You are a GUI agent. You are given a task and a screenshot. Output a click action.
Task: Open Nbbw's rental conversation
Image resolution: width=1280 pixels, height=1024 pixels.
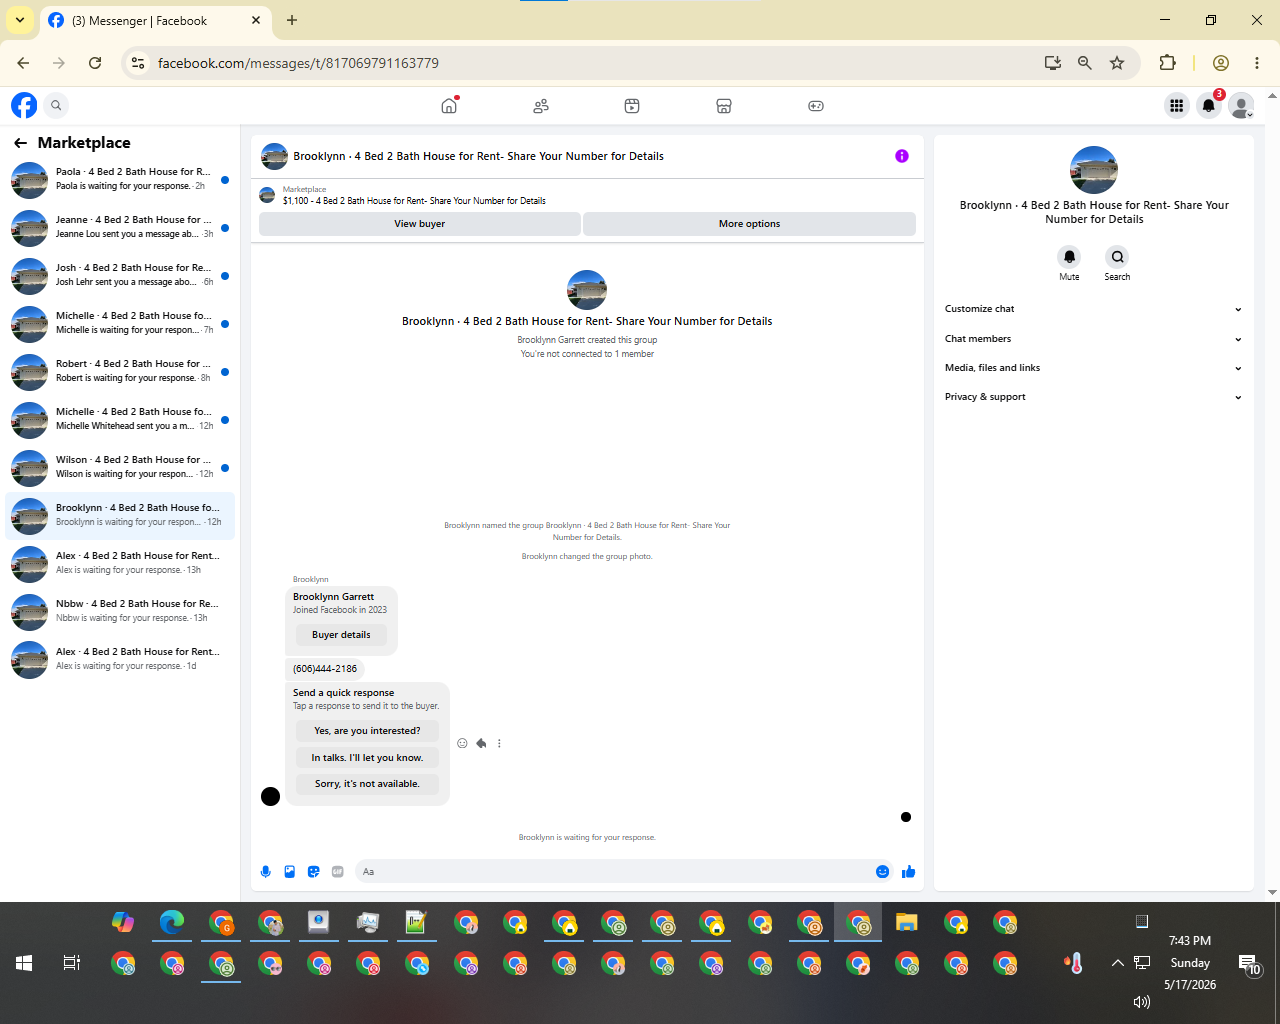point(120,612)
